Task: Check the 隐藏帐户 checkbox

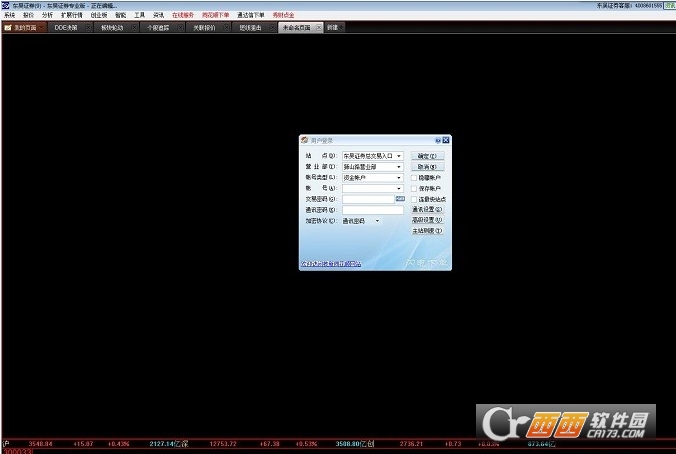Action: click(414, 178)
